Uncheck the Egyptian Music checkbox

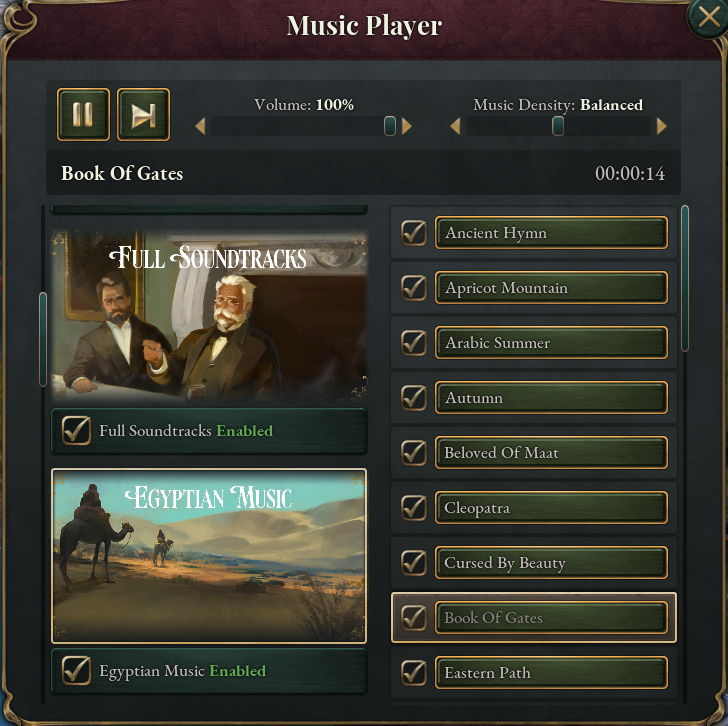coord(77,671)
